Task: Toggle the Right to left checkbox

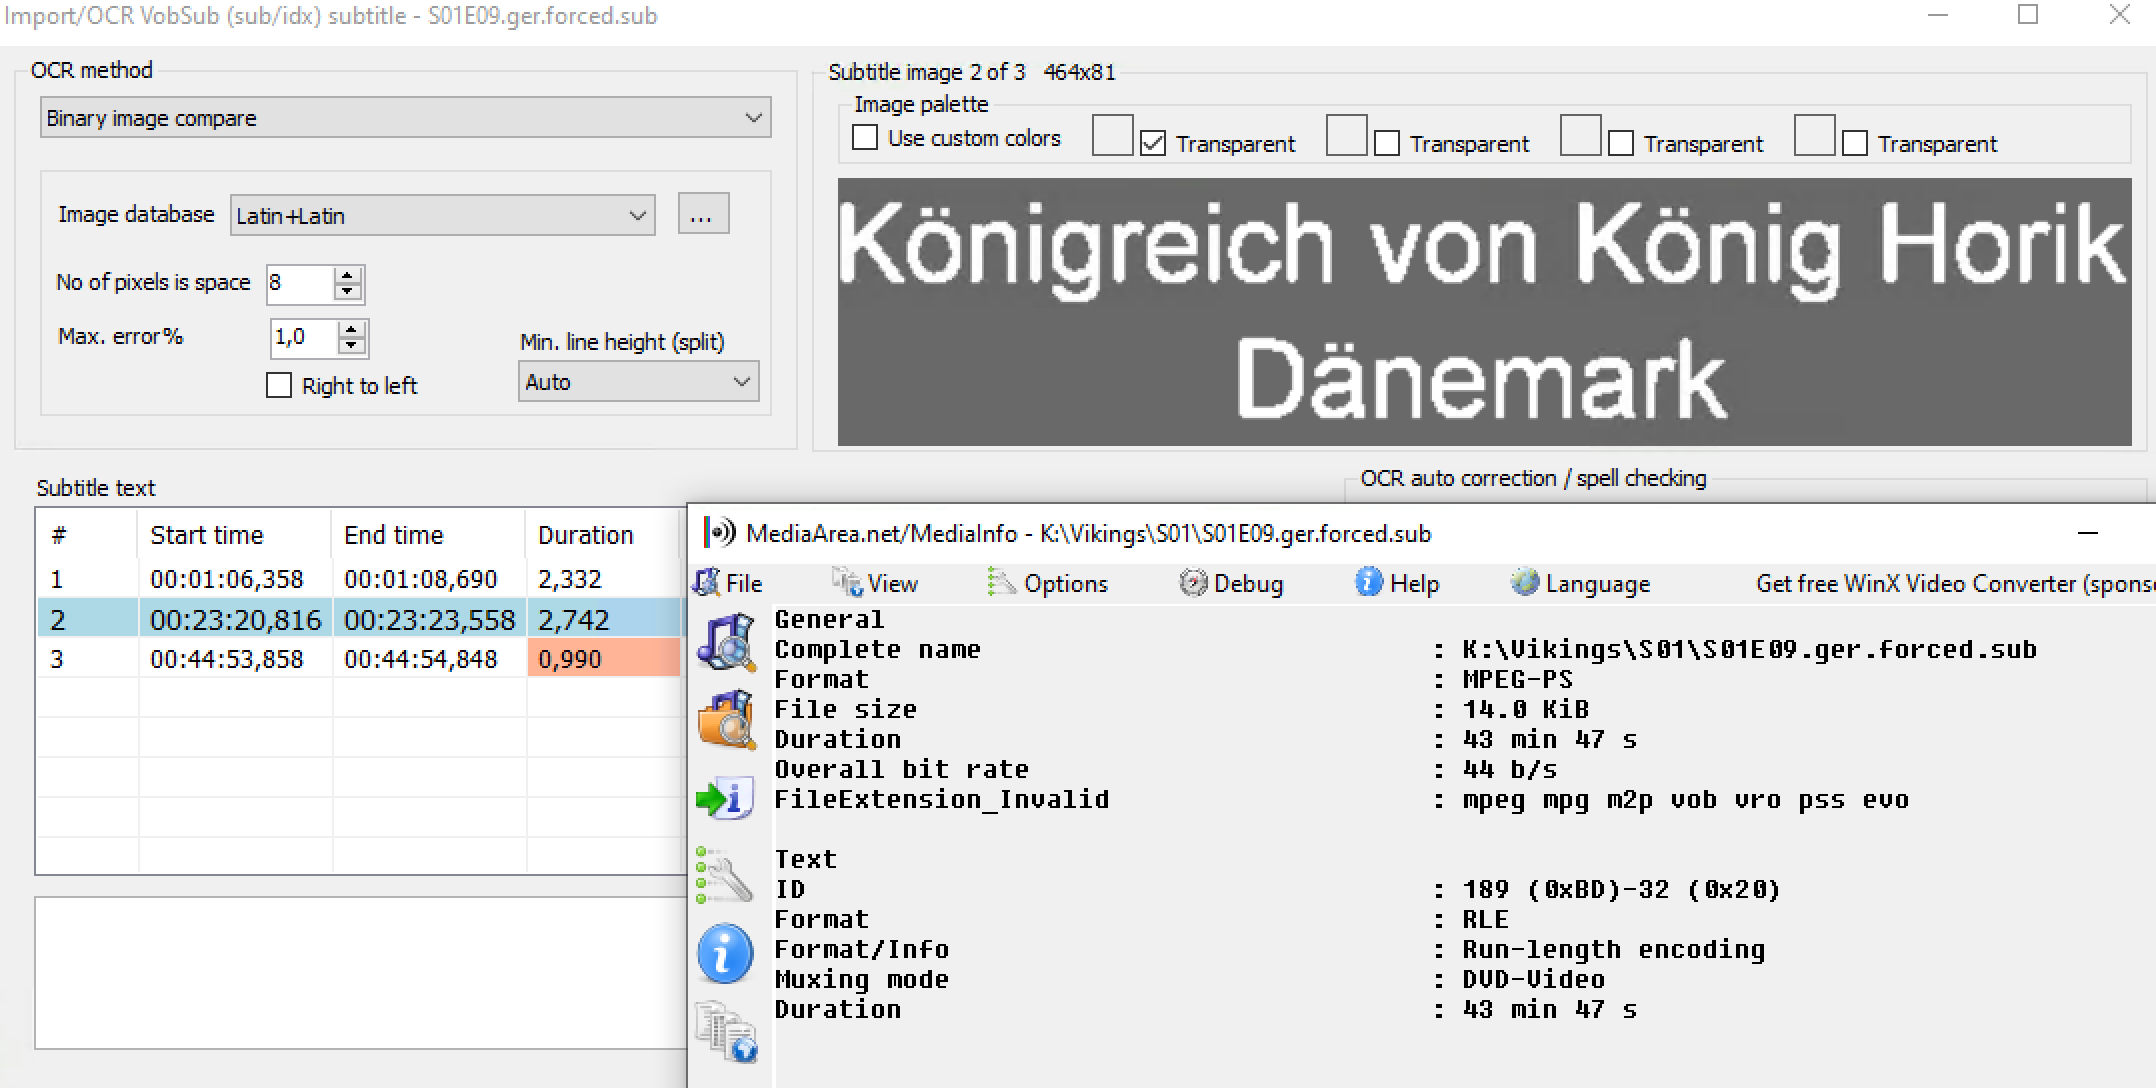Action: pyautogui.click(x=279, y=385)
